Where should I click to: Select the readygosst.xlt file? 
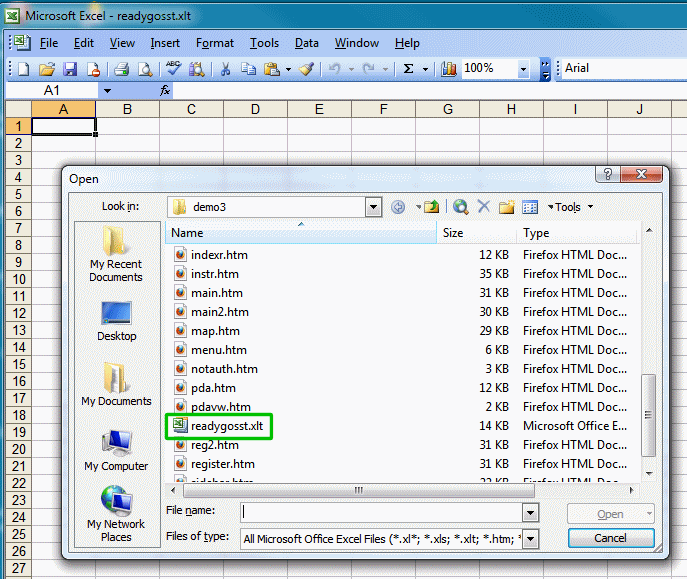pos(219,426)
